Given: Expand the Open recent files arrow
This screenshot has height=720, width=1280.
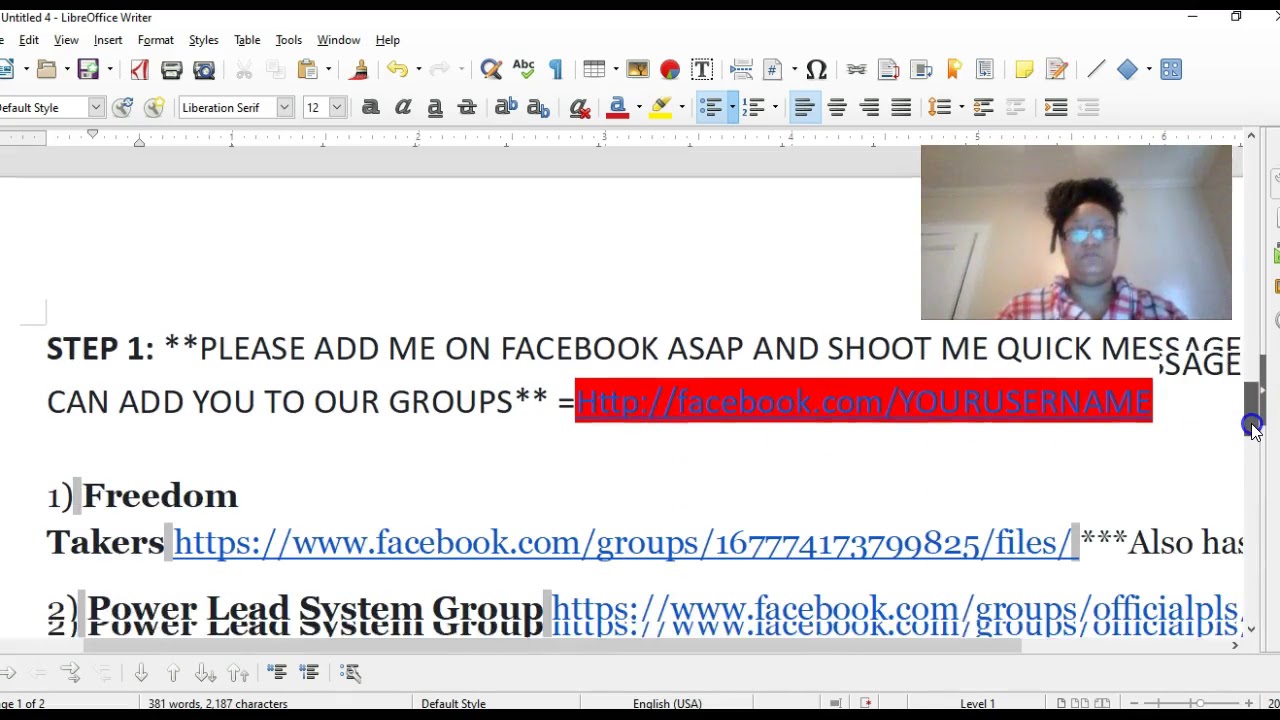Looking at the screenshot, I should pos(67,69).
